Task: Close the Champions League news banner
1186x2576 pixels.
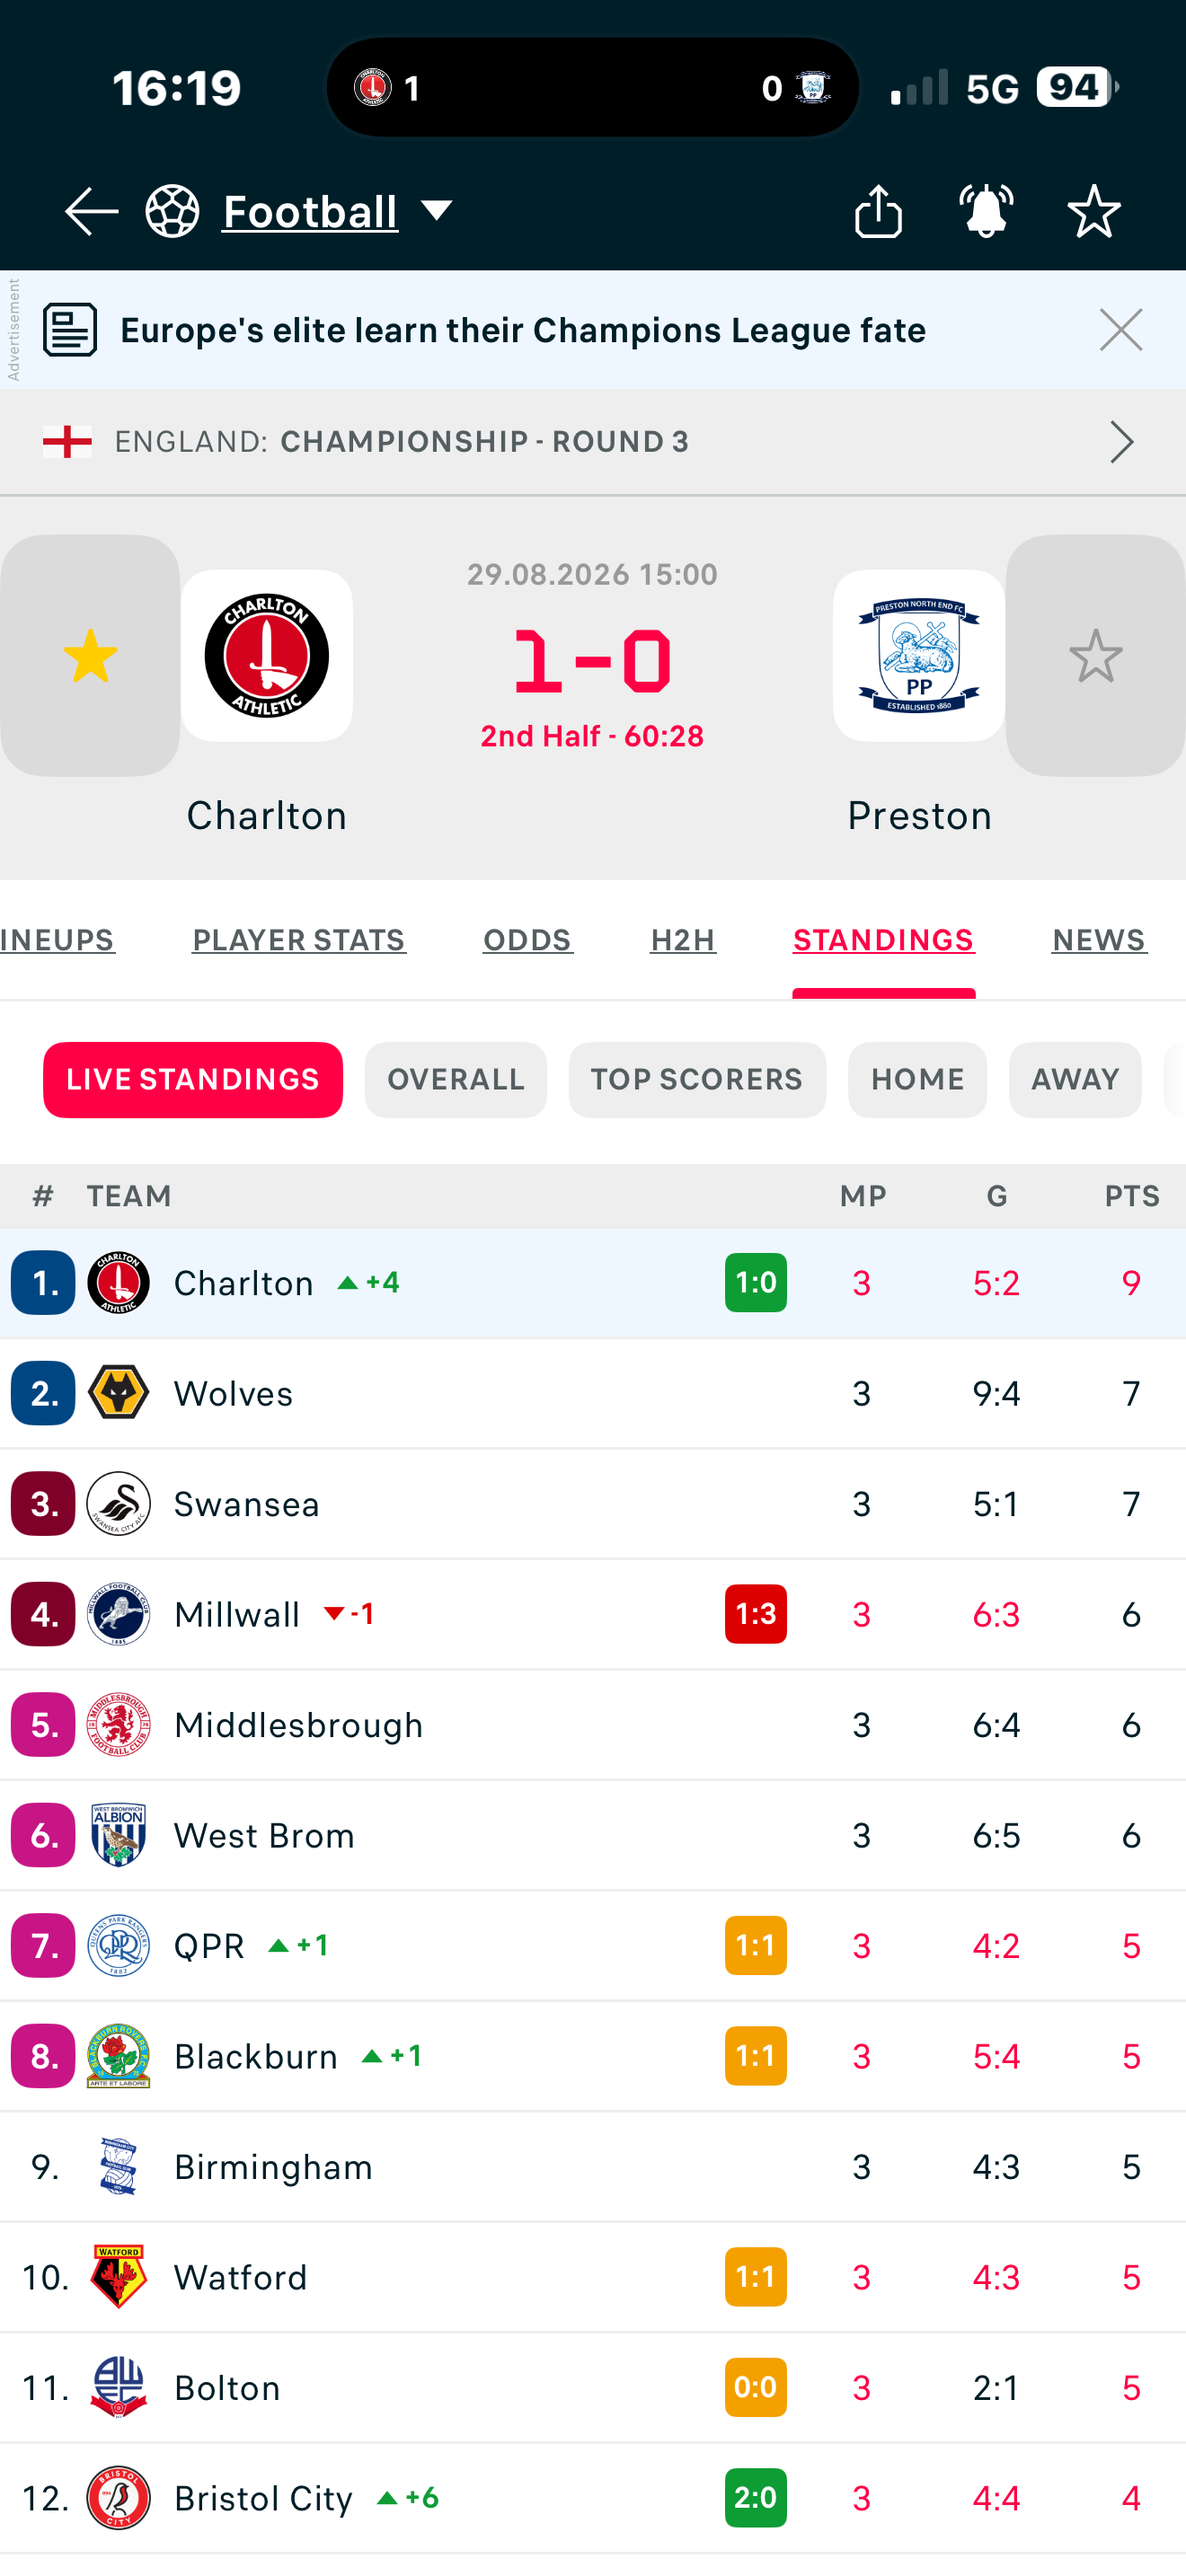Action: pyautogui.click(x=1121, y=330)
